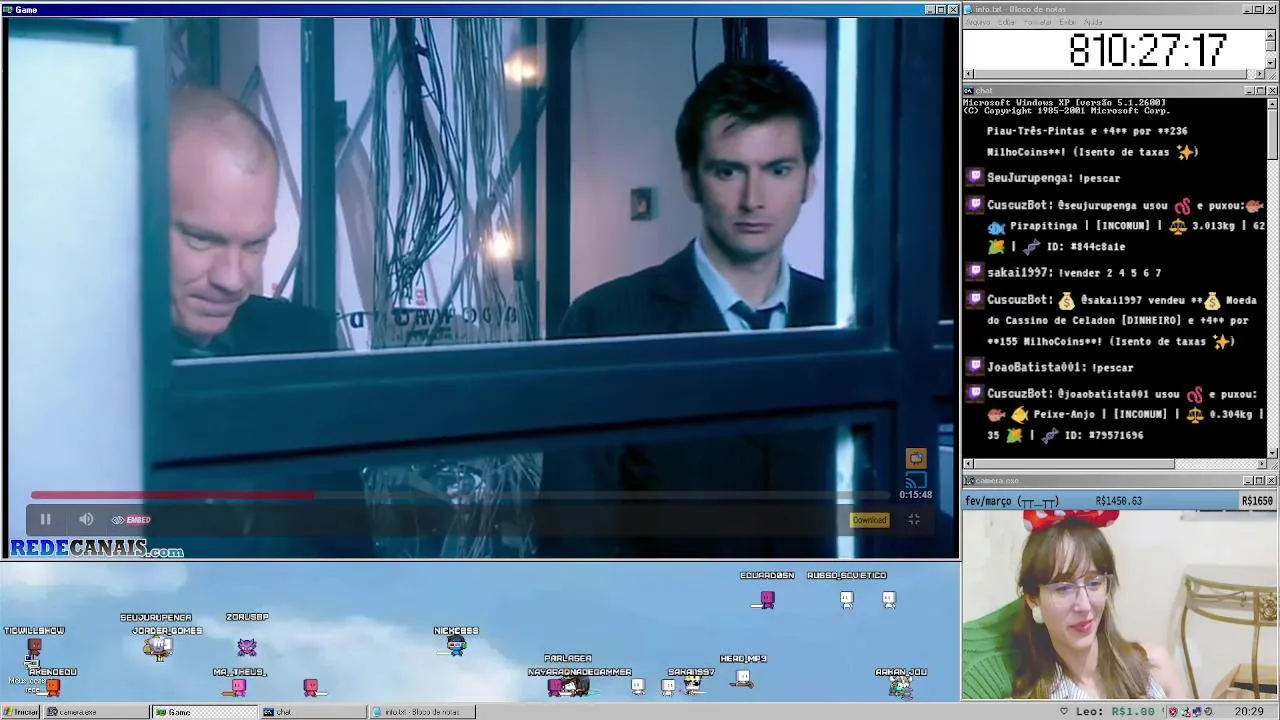Click Notepad vertical scrollbar down arrow
Viewport: 1280px width, 720px height.
[1271, 63]
